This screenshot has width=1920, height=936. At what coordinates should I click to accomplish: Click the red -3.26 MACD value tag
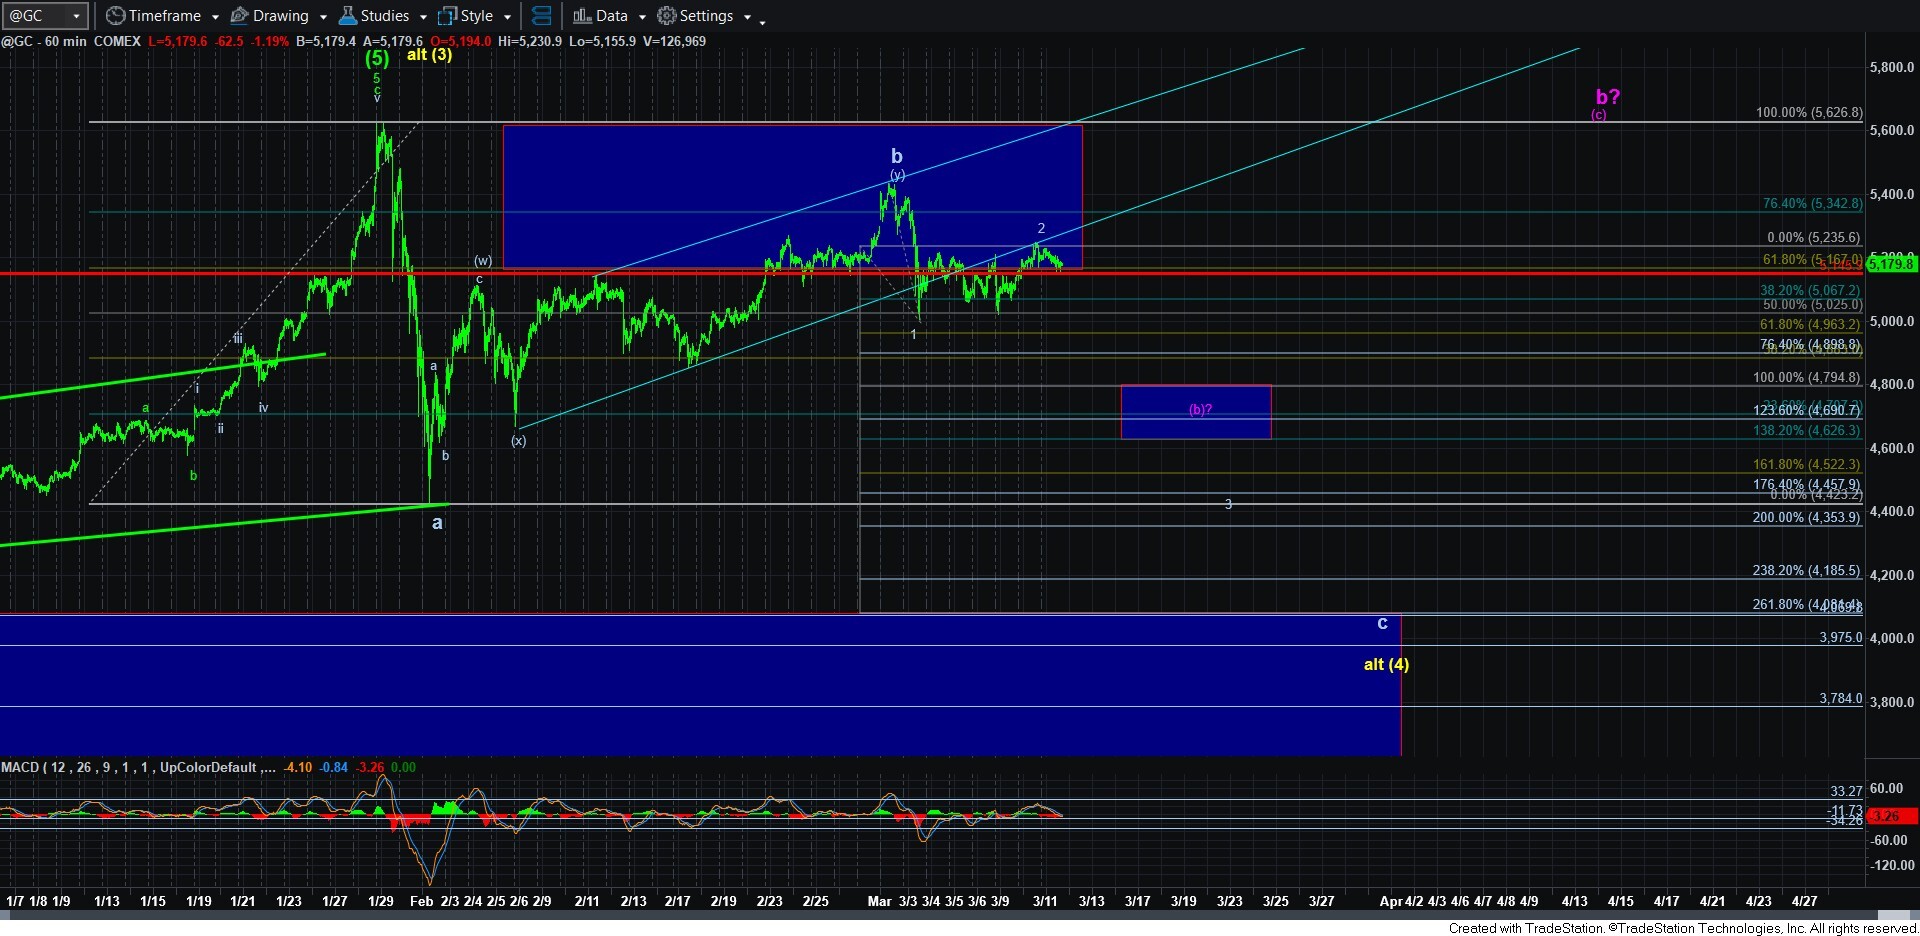pos(1889,816)
